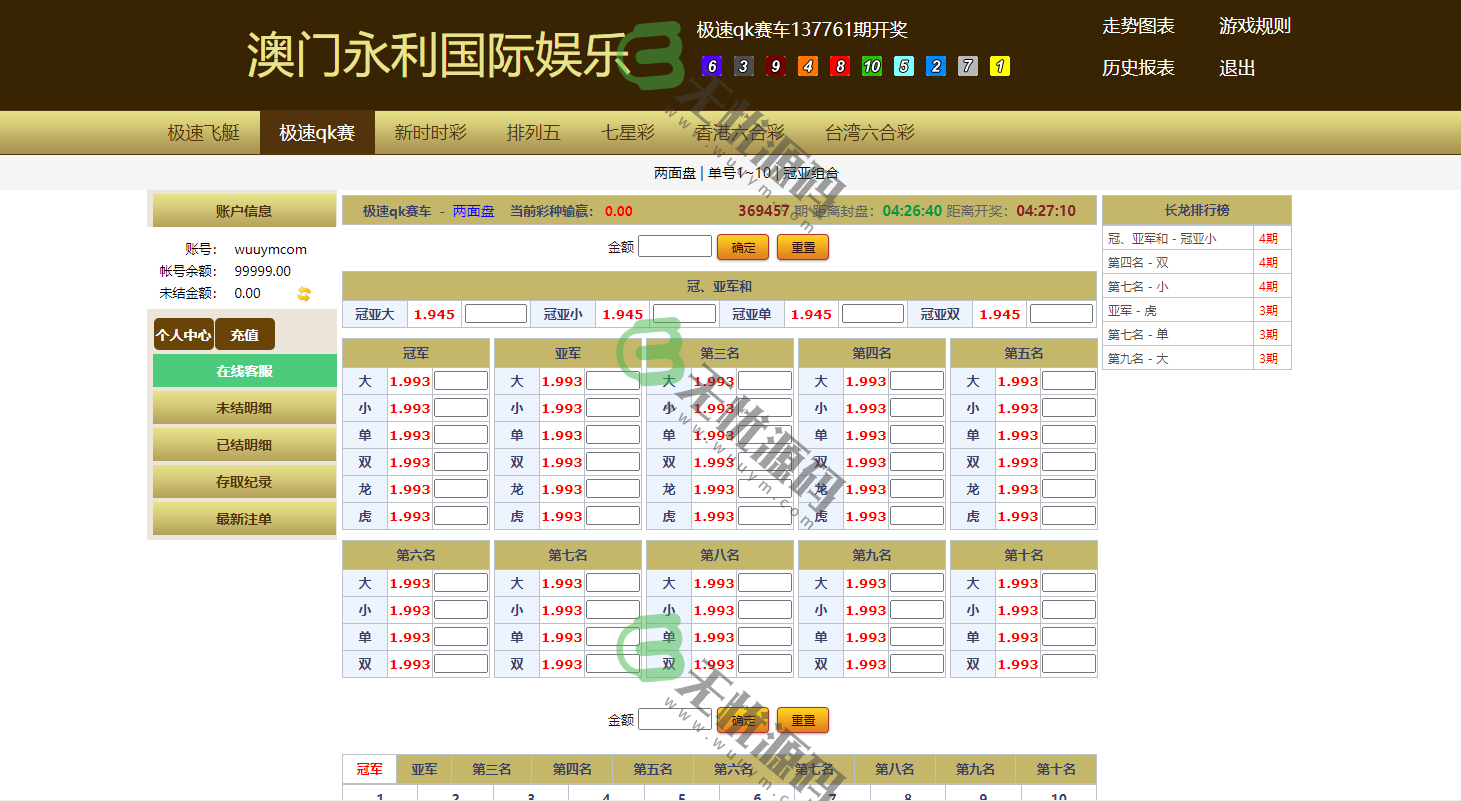
Task: Click the 重置 reset button
Action: pos(802,246)
